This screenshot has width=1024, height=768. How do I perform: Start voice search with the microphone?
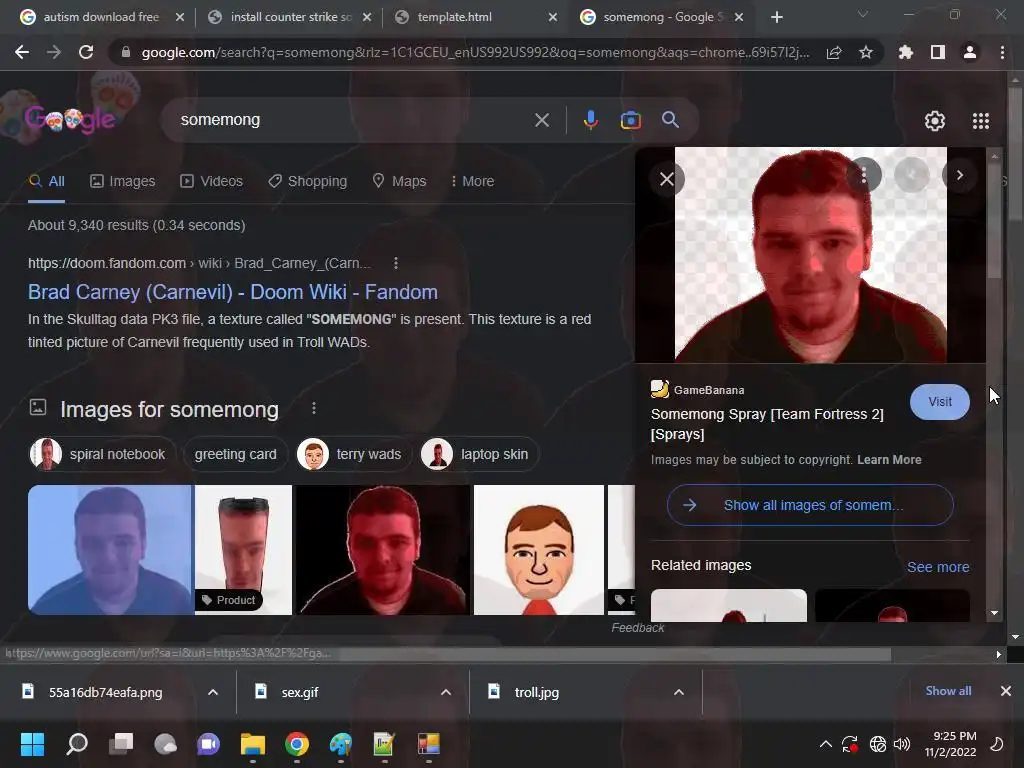click(590, 120)
